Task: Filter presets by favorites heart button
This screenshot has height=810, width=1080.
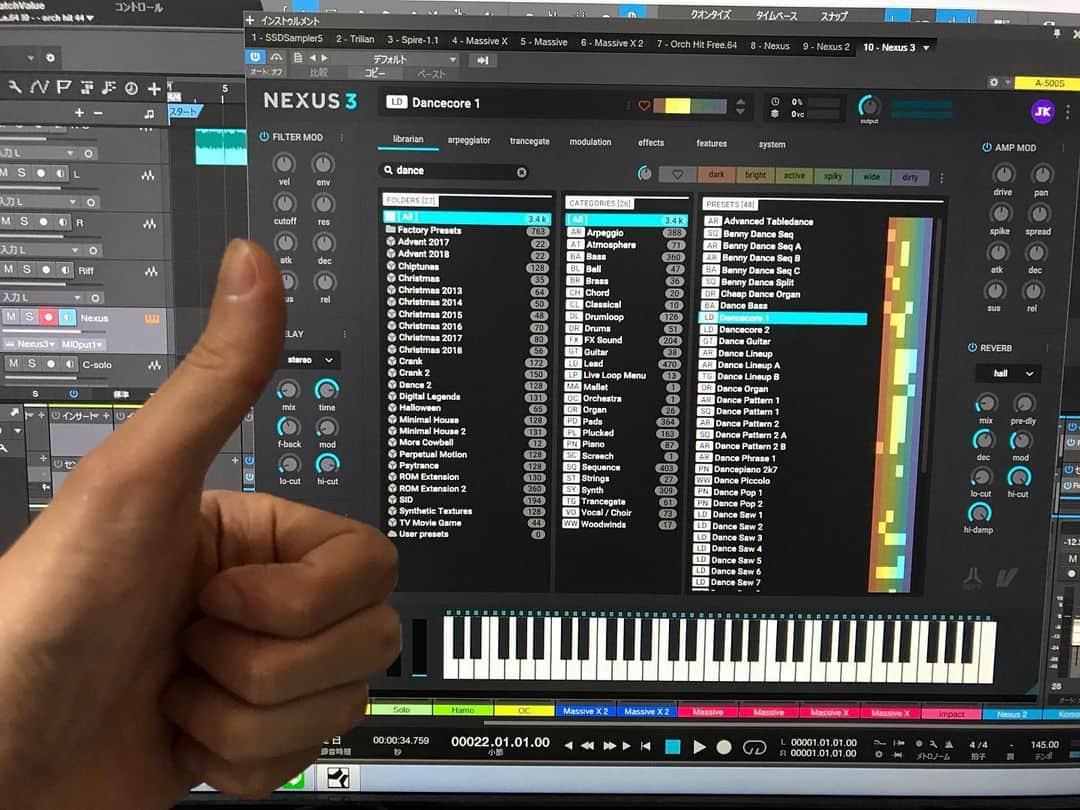Action: pyautogui.click(x=678, y=174)
